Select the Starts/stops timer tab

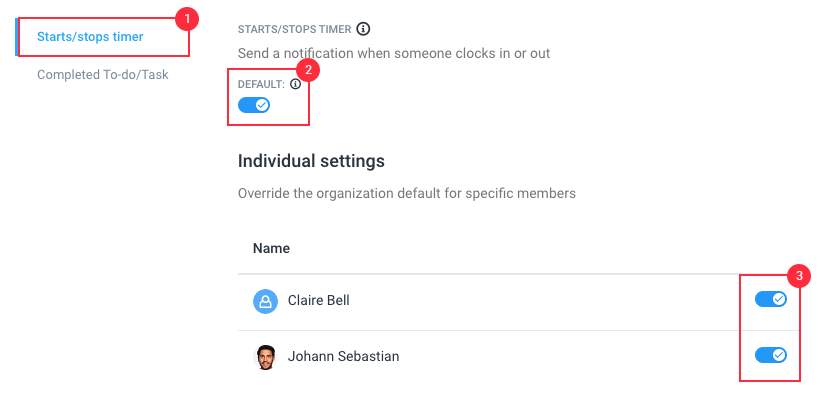tap(90, 37)
